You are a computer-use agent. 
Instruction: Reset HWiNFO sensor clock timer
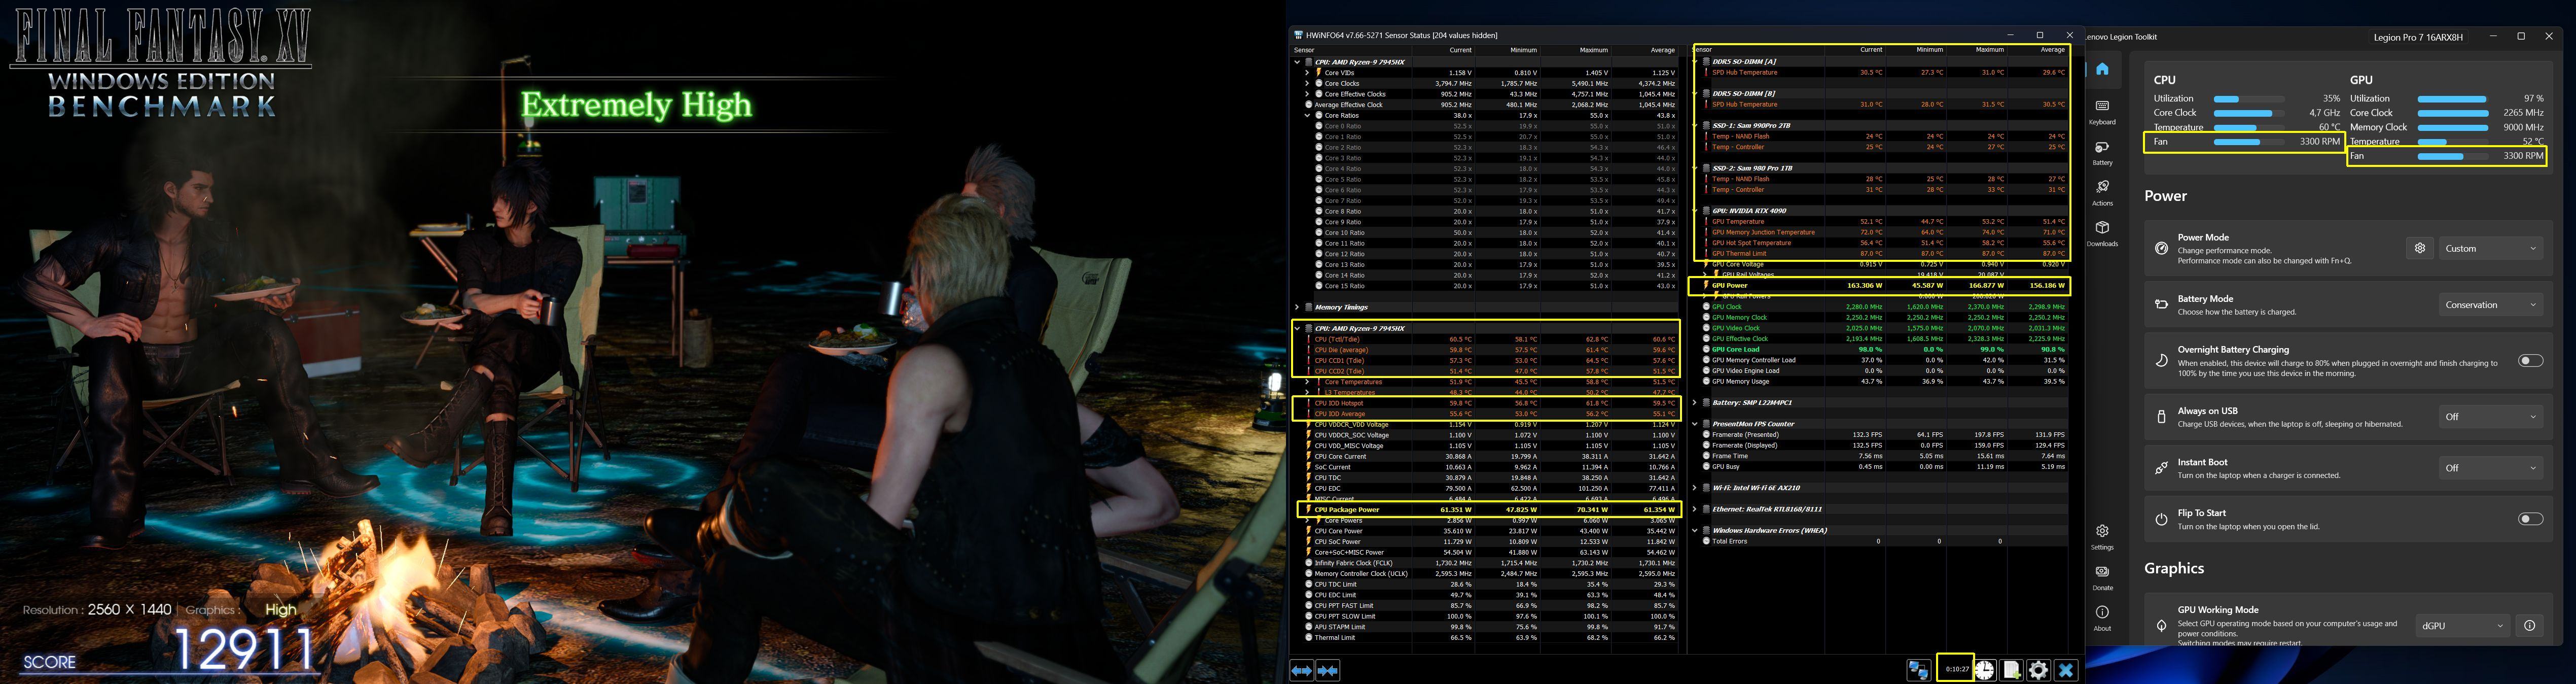click(x=1985, y=670)
